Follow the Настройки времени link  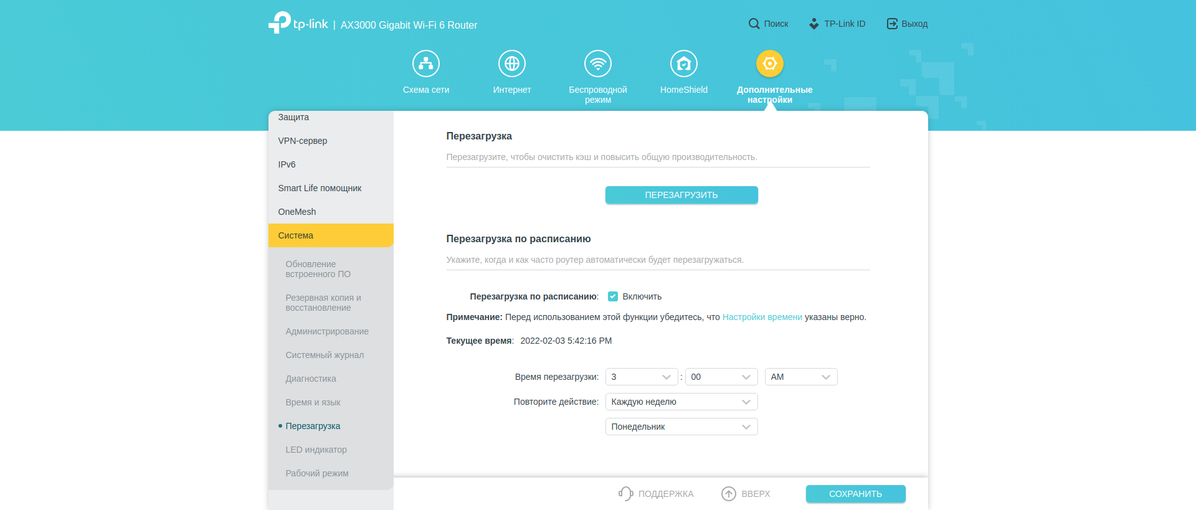(762, 317)
